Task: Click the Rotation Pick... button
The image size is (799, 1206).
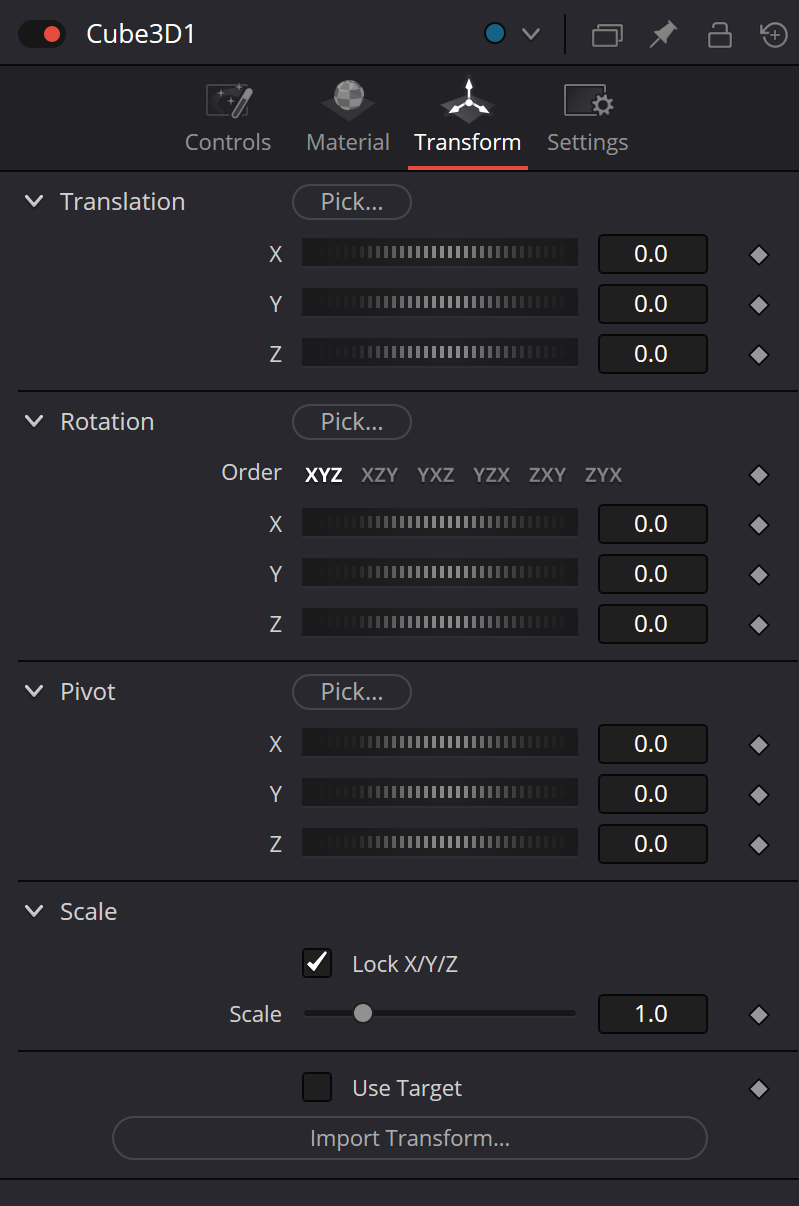Action: click(352, 422)
